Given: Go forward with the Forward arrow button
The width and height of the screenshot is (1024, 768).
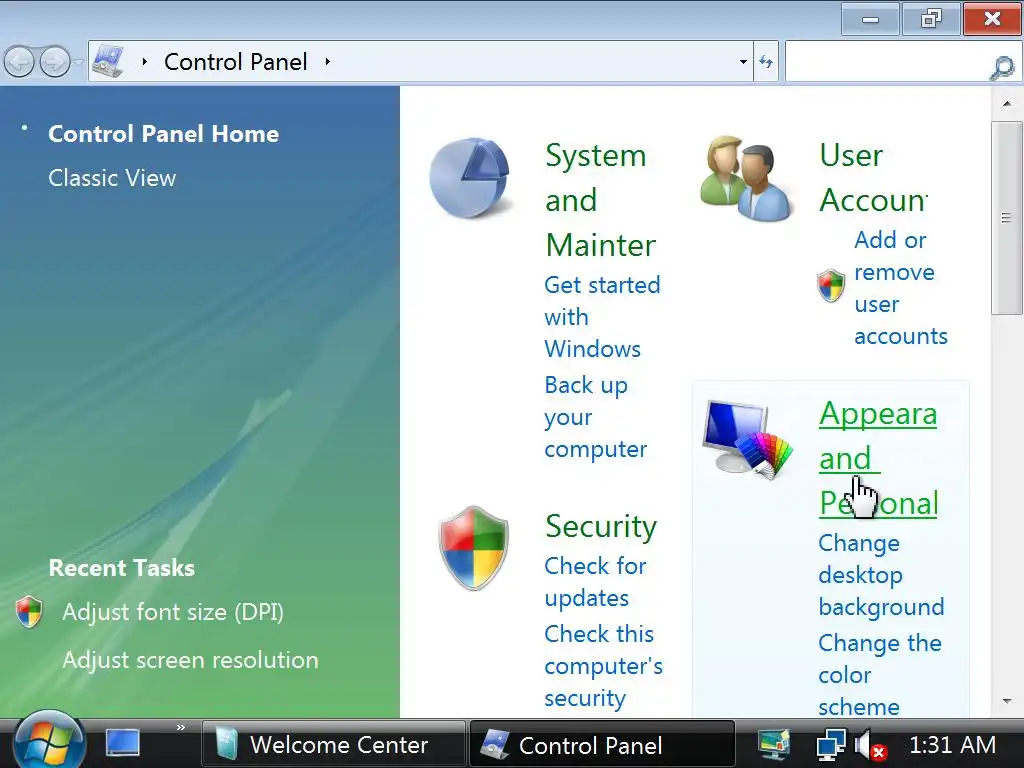Looking at the screenshot, I should coord(55,62).
